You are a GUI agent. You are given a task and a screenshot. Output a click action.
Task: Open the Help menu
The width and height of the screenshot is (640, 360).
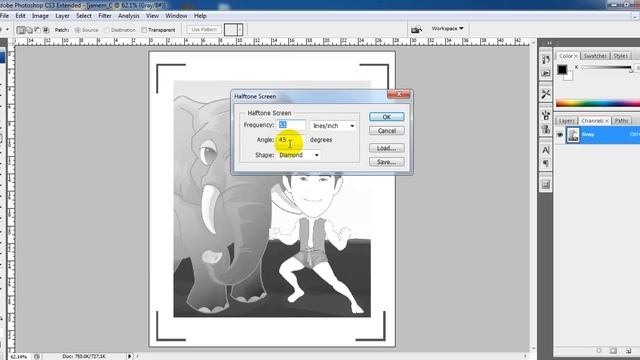pos(200,16)
